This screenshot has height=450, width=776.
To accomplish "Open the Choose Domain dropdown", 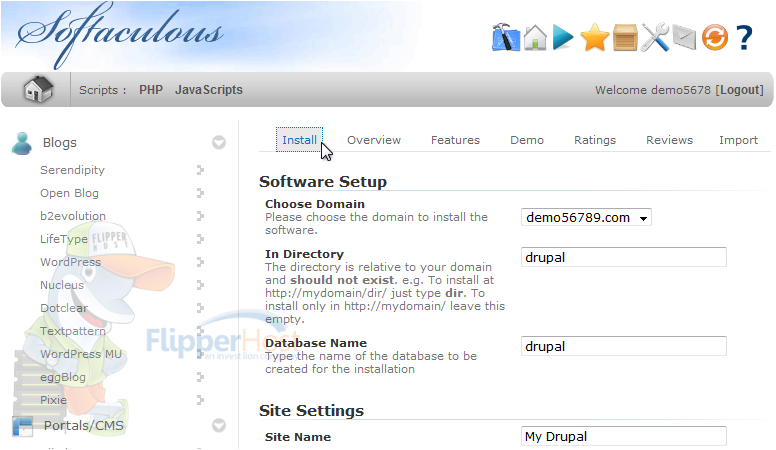I will tap(586, 217).
